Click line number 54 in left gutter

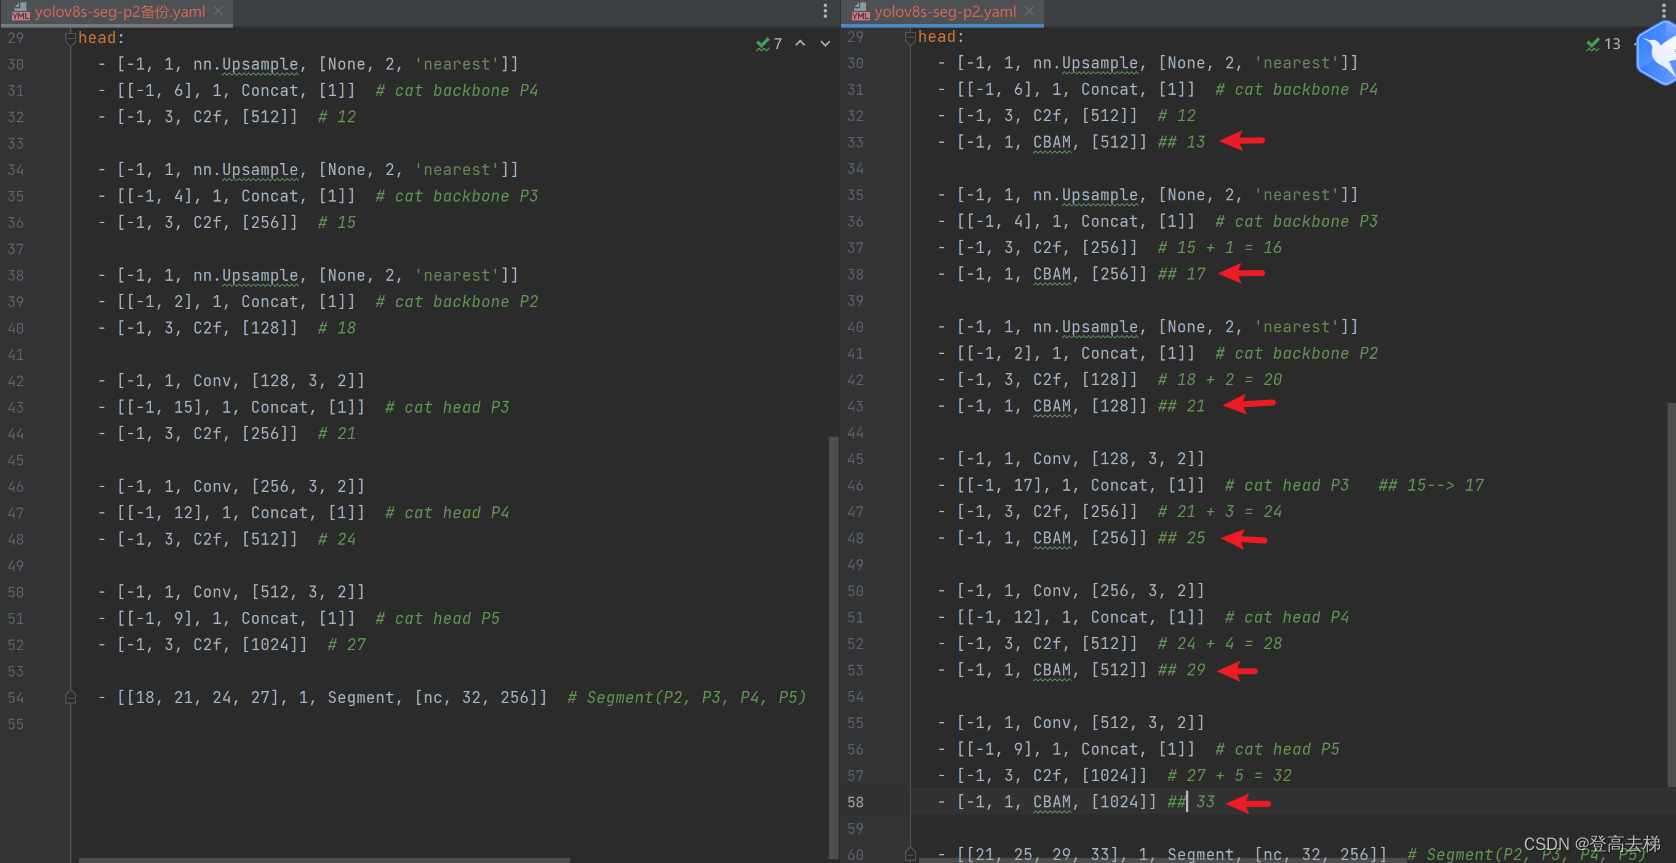point(16,698)
